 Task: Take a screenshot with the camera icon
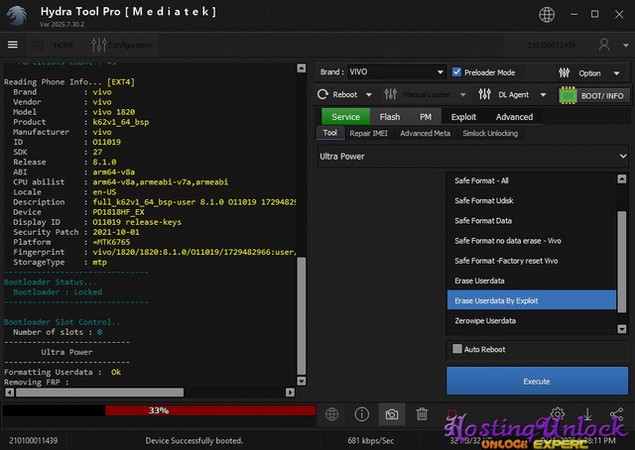tap(392, 414)
